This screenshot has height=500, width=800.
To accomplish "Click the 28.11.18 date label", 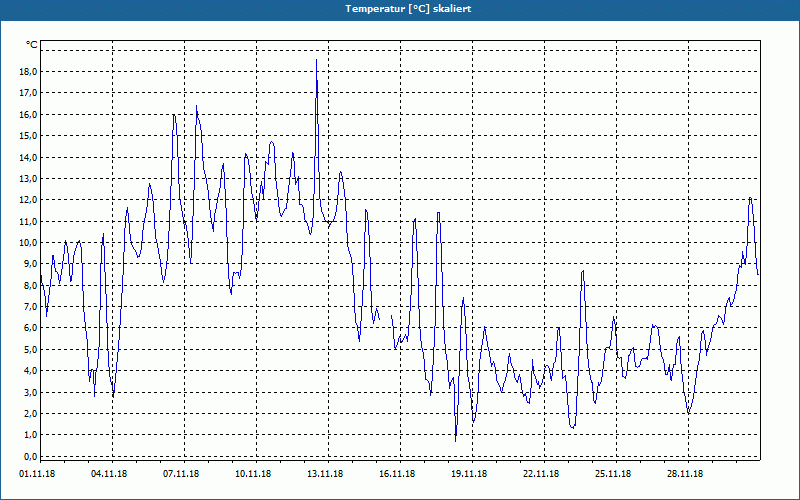I will tap(685, 474).
